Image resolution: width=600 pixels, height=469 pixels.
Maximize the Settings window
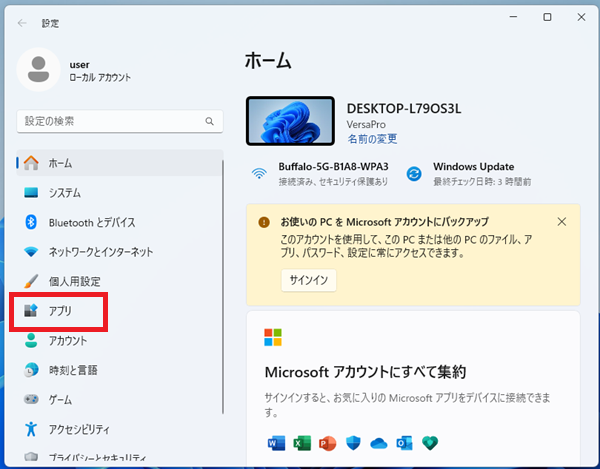(547, 17)
